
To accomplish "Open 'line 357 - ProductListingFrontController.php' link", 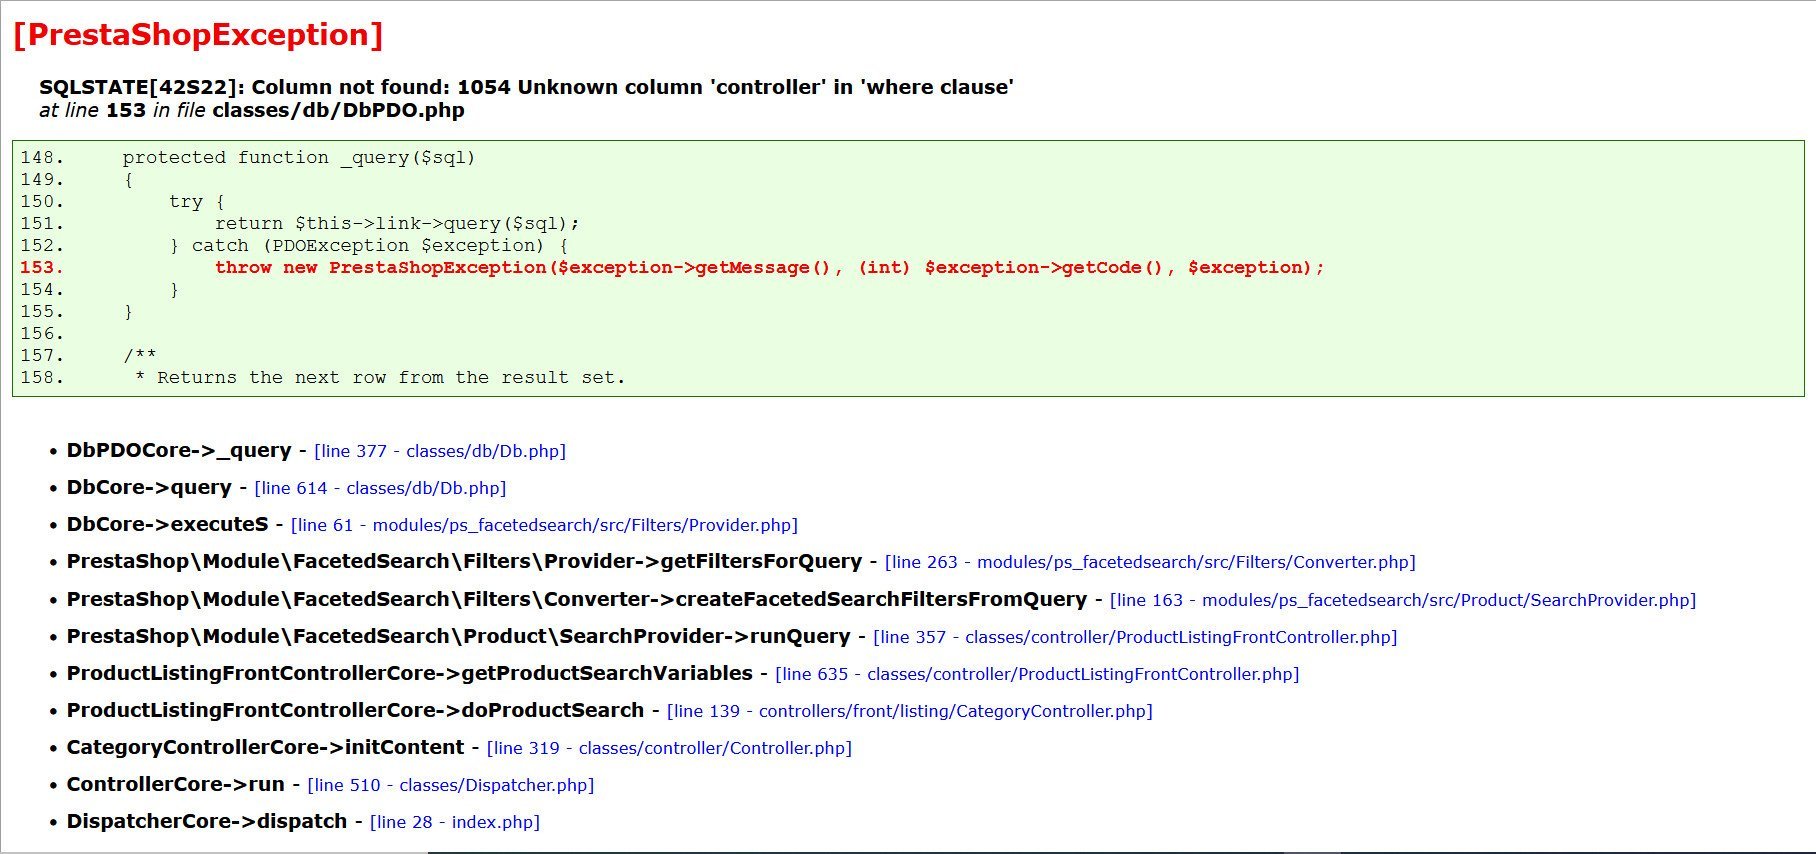I will pyautogui.click(x=1135, y=637).
